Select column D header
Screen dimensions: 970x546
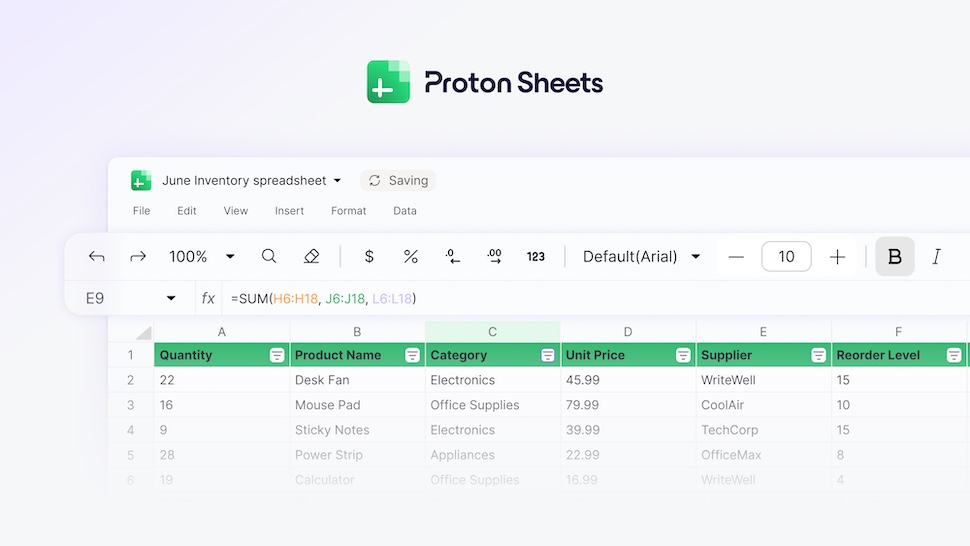pyautogui.click(x=628, y=332)
